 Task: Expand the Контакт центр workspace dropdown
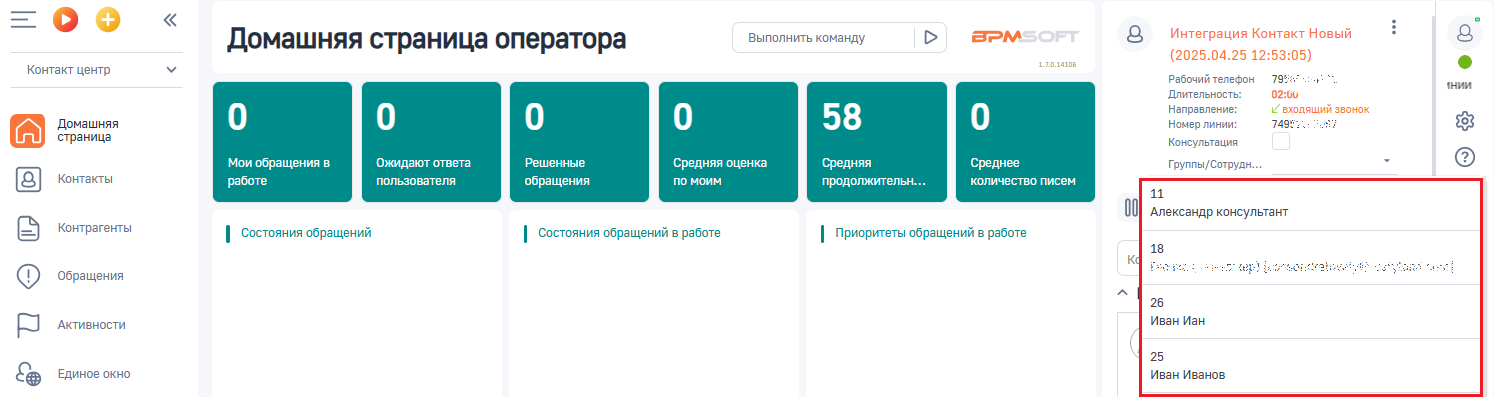pyautogui.click(x=99, y=70)
